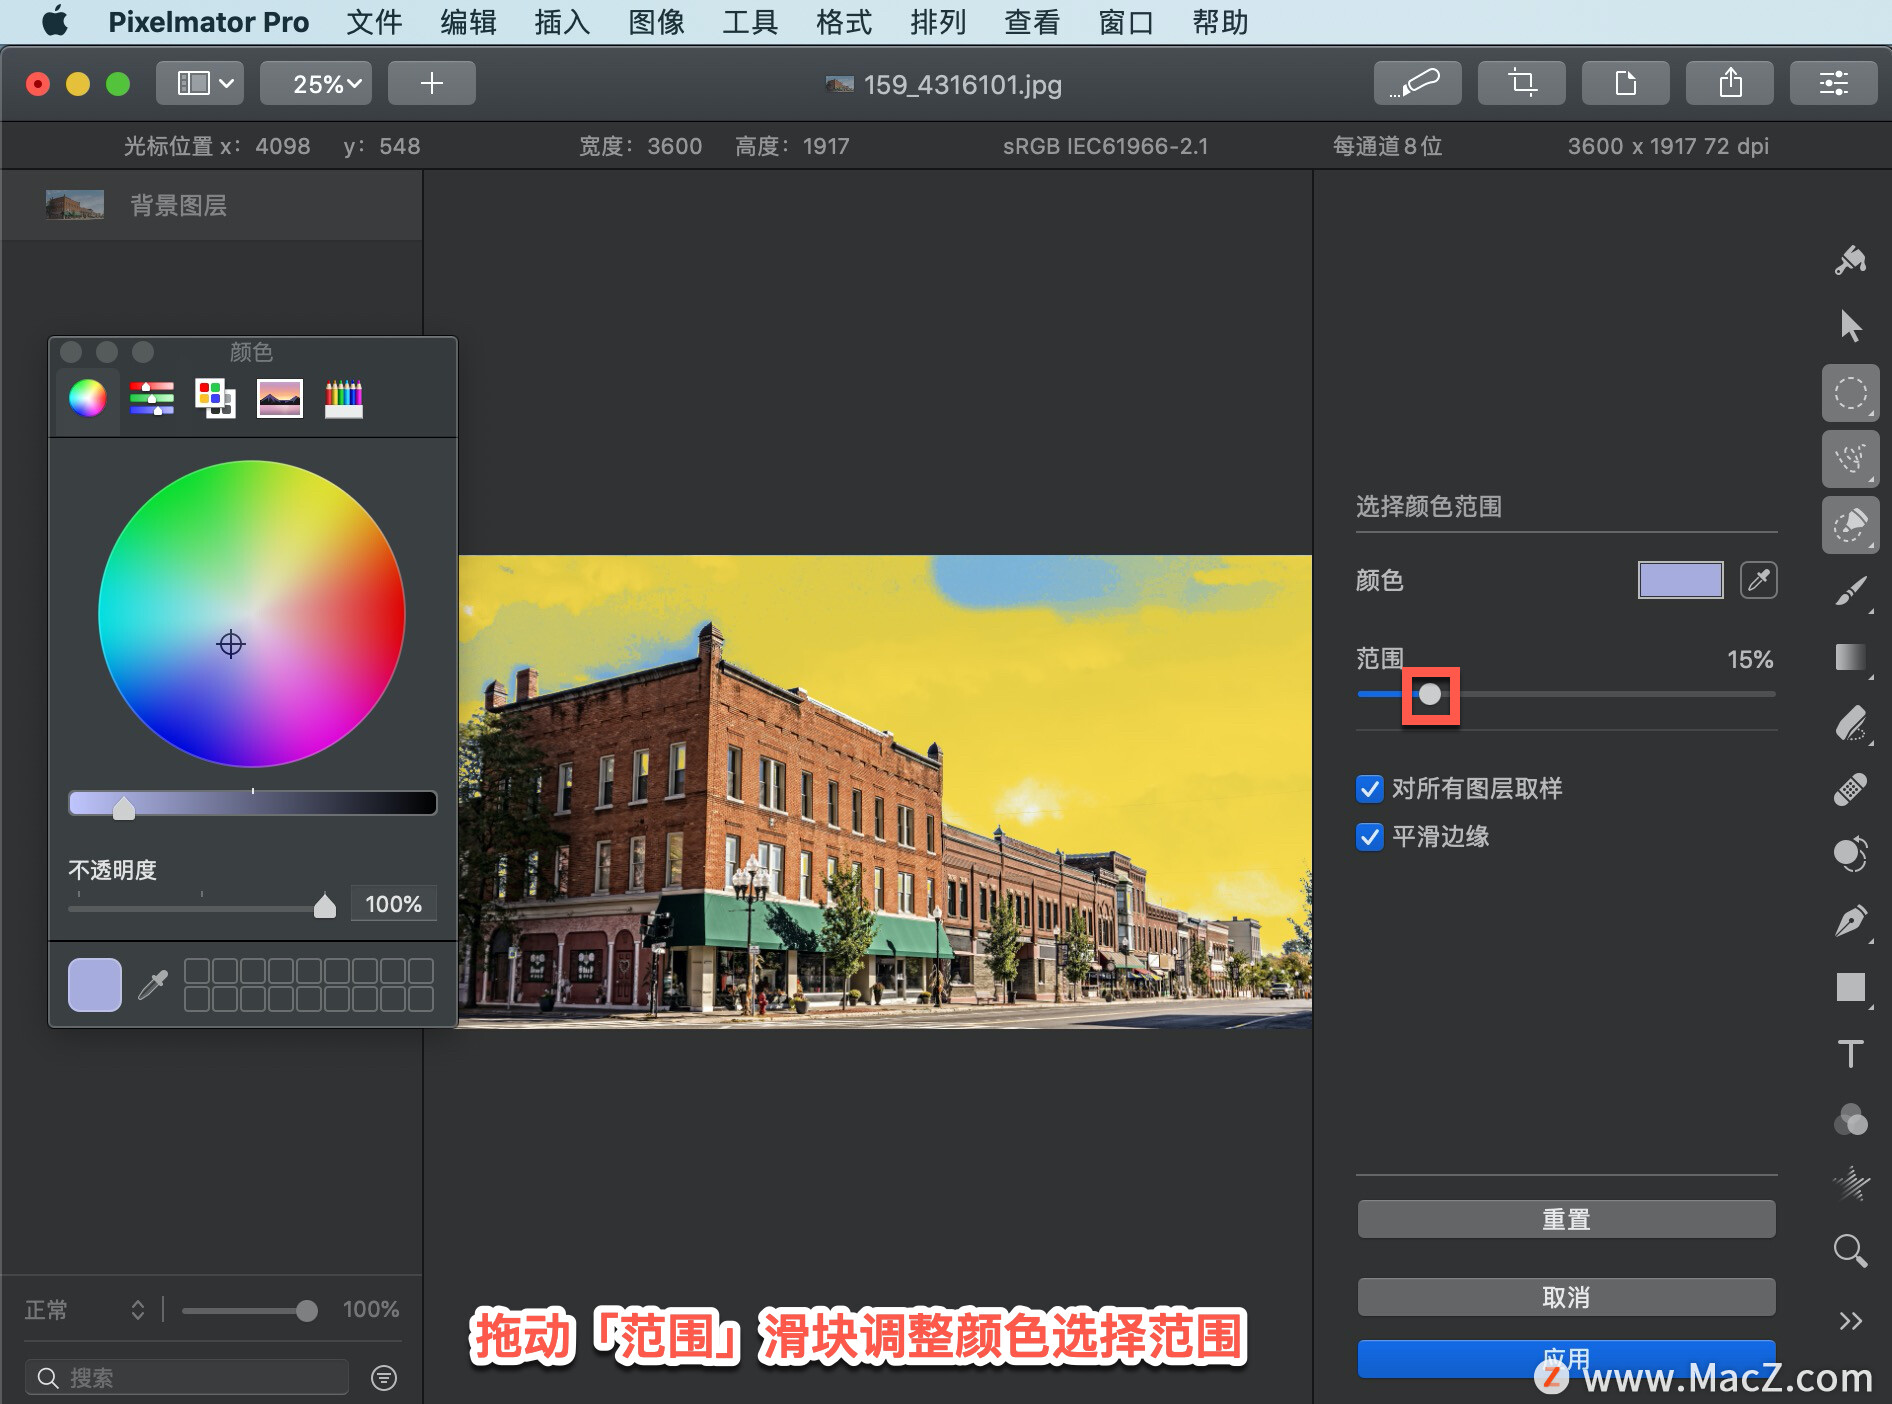Open the Export/Share toolbar icon
Image resolution: width=1892 pixels, height=1404 pixels.
point(1729,83)
